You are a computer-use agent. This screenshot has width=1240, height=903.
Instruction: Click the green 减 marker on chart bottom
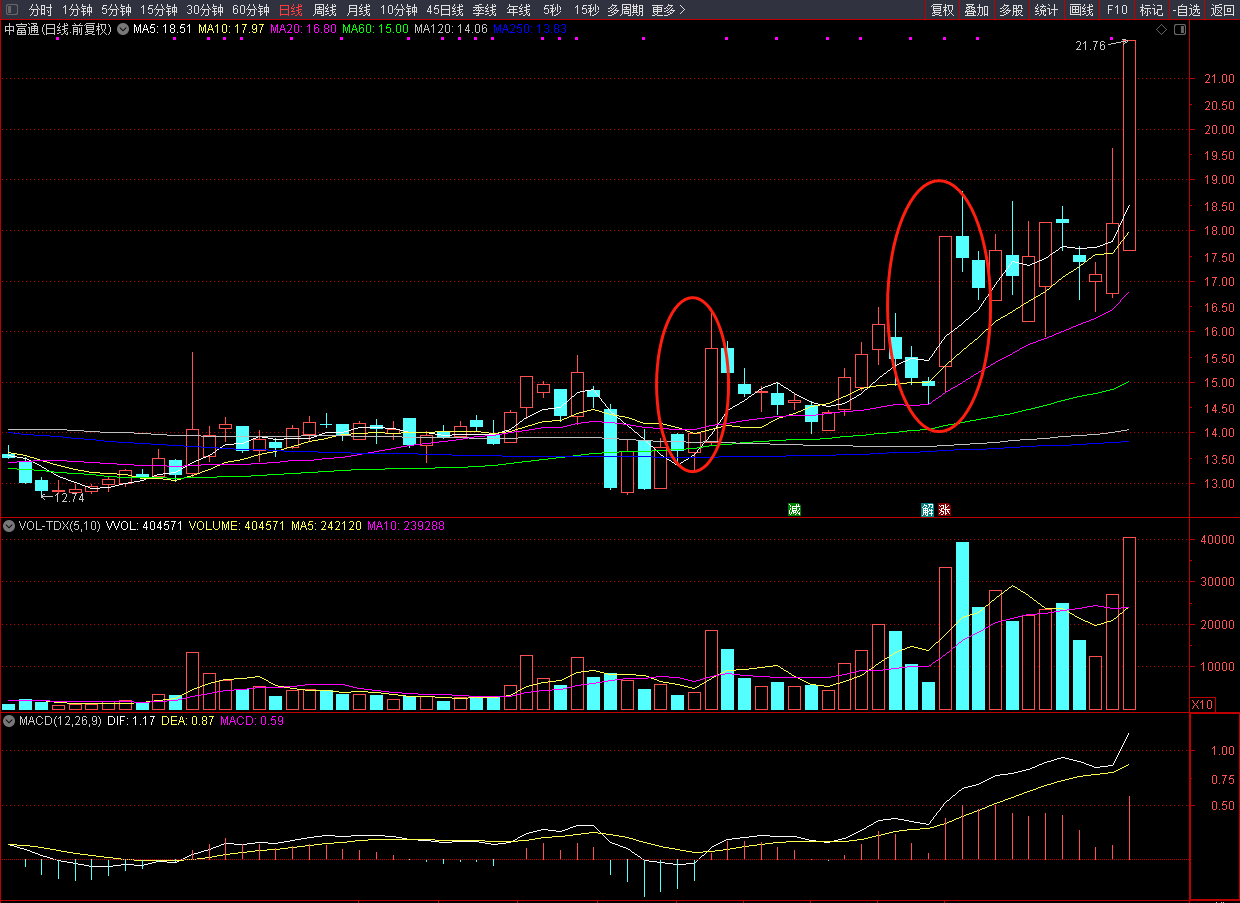[794, 509]
